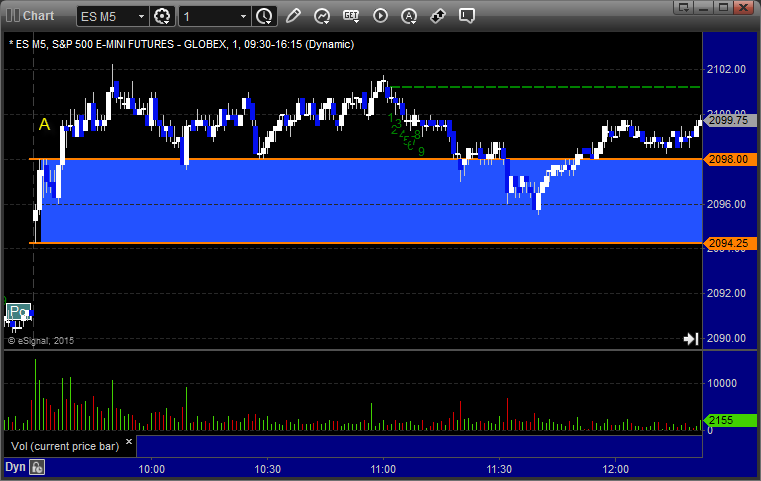
Task: Select the pencil drawing tools icon
Action: (x=293, y=16)
